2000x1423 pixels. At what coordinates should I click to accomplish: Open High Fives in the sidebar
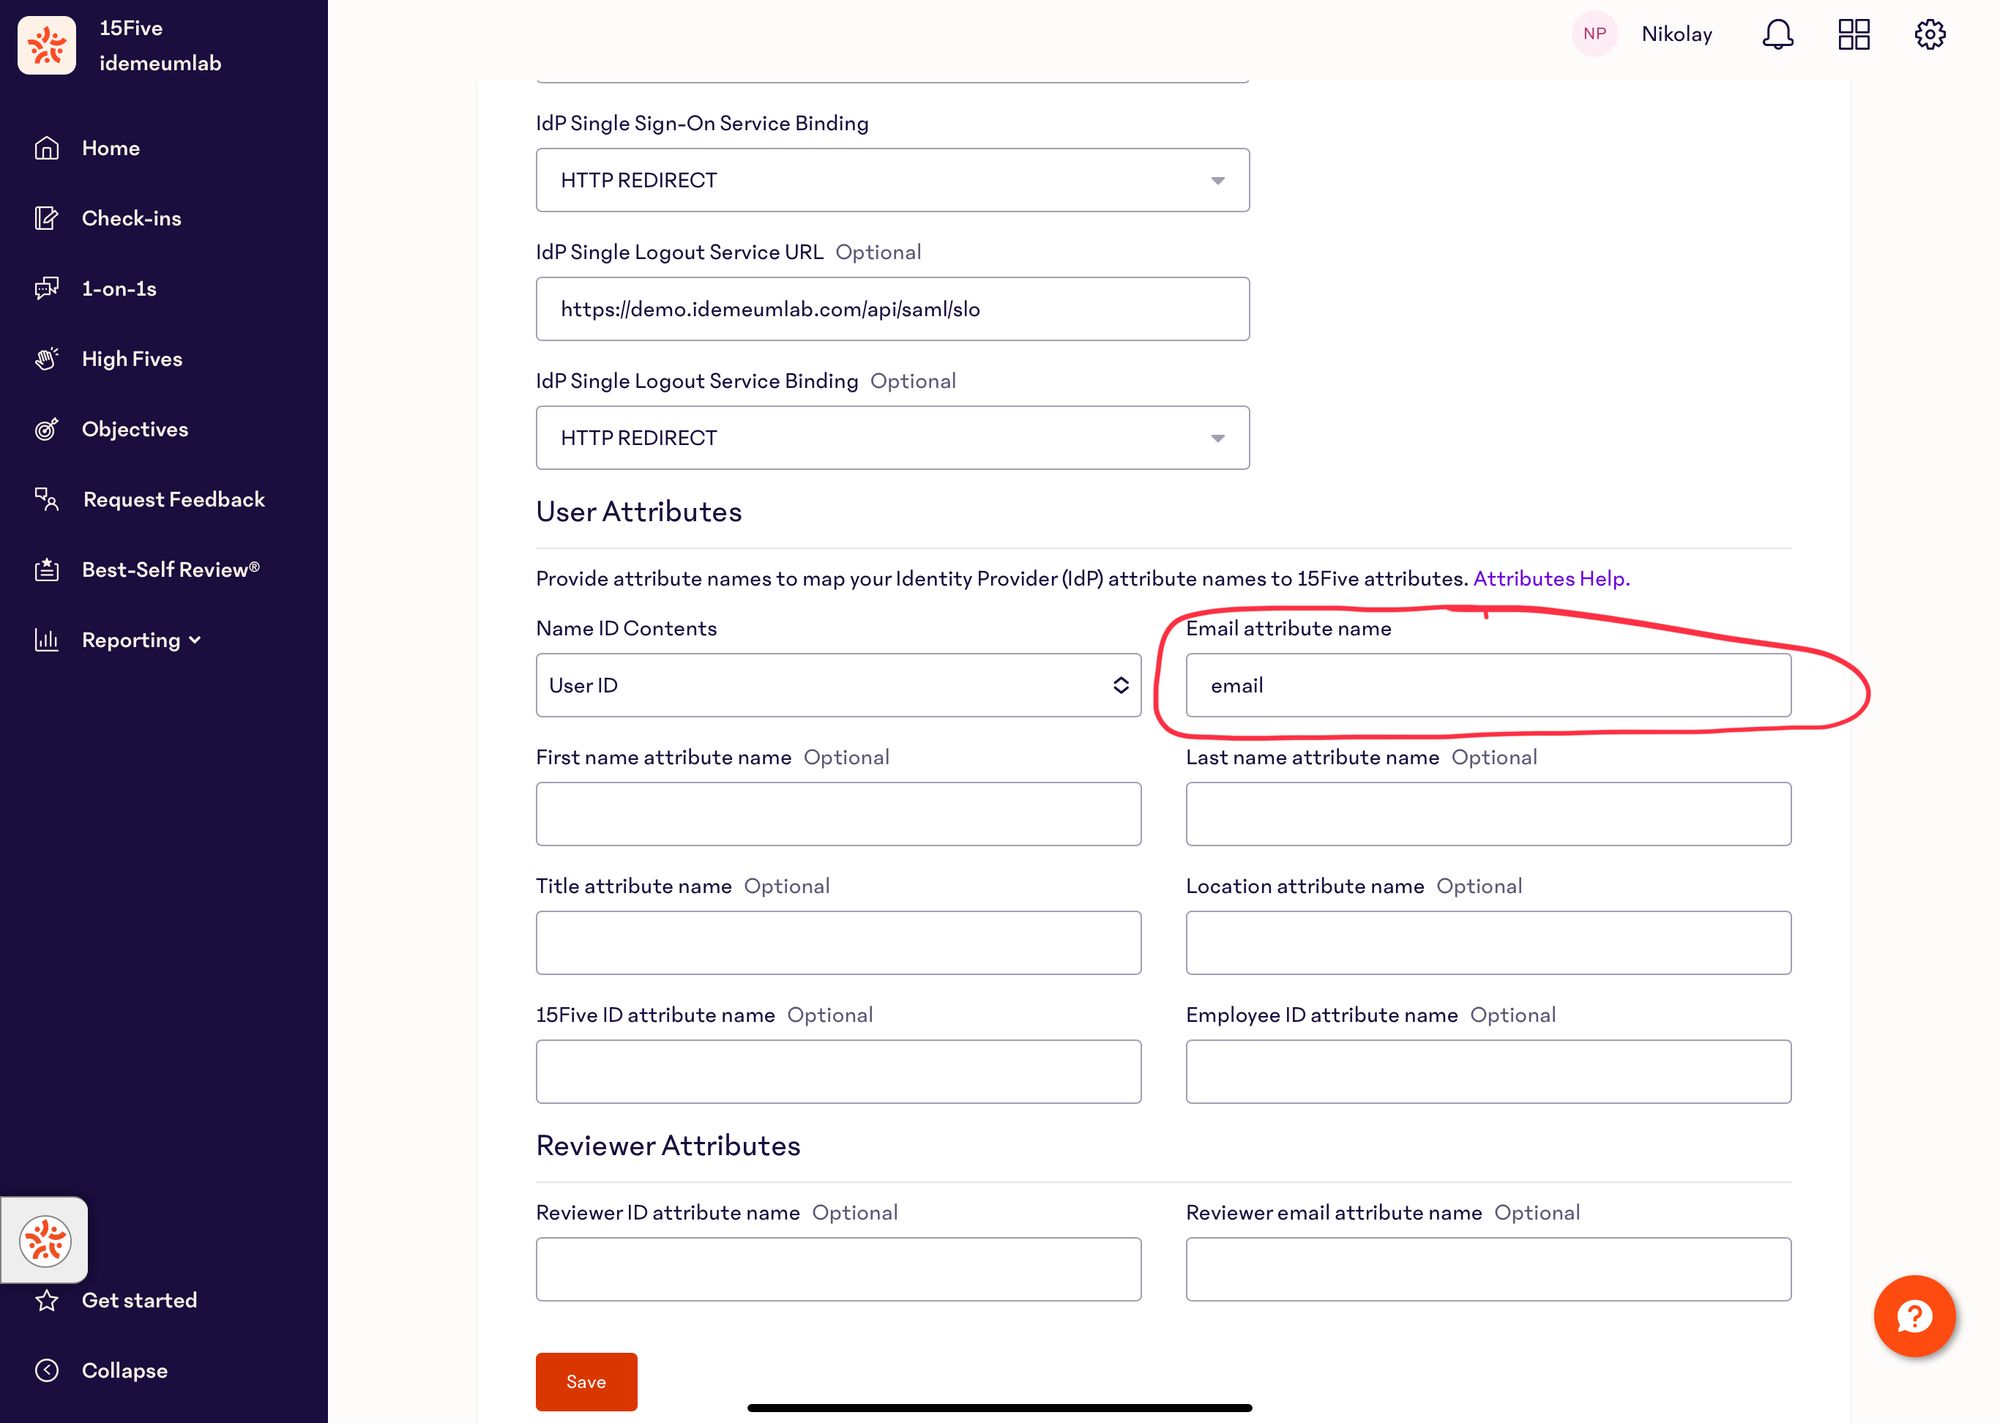(x=132, y=358)
